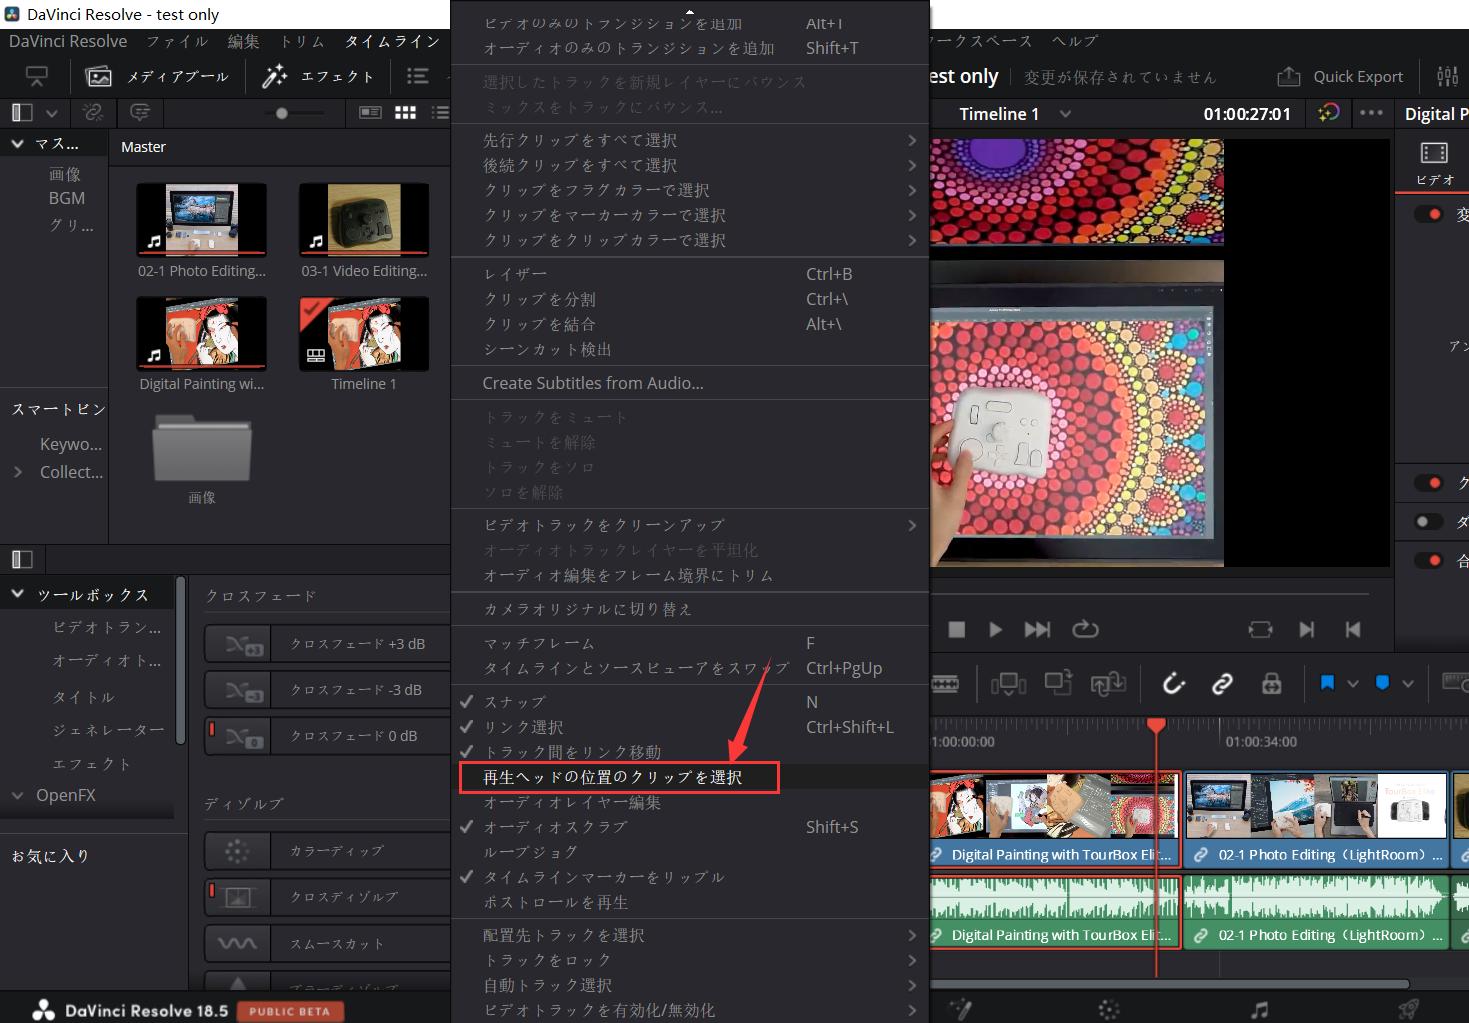This screenshot has width=1469, height=1023.
Task: Expand the Collect... smart bin
Action: [x=17, y=472]
